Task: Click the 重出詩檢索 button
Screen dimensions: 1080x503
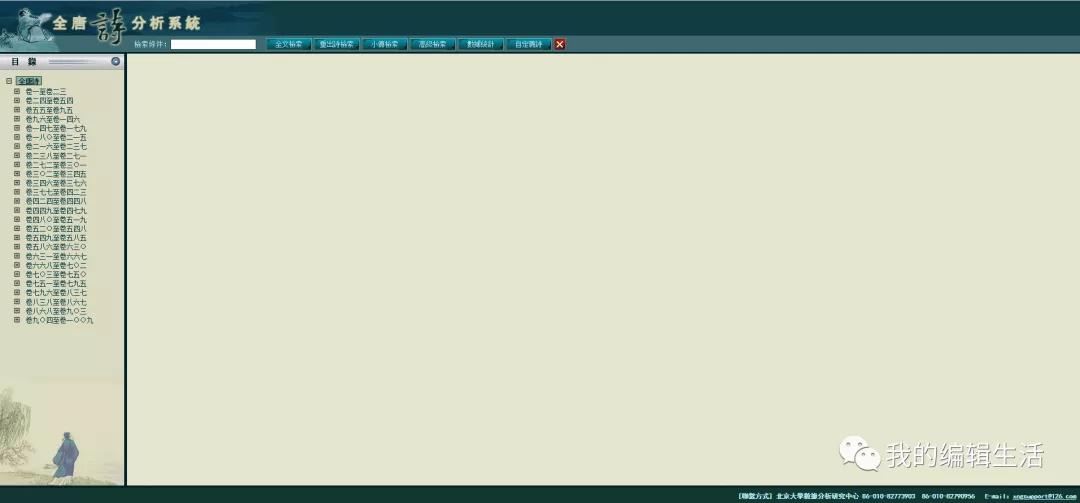Action: [337, 44]
